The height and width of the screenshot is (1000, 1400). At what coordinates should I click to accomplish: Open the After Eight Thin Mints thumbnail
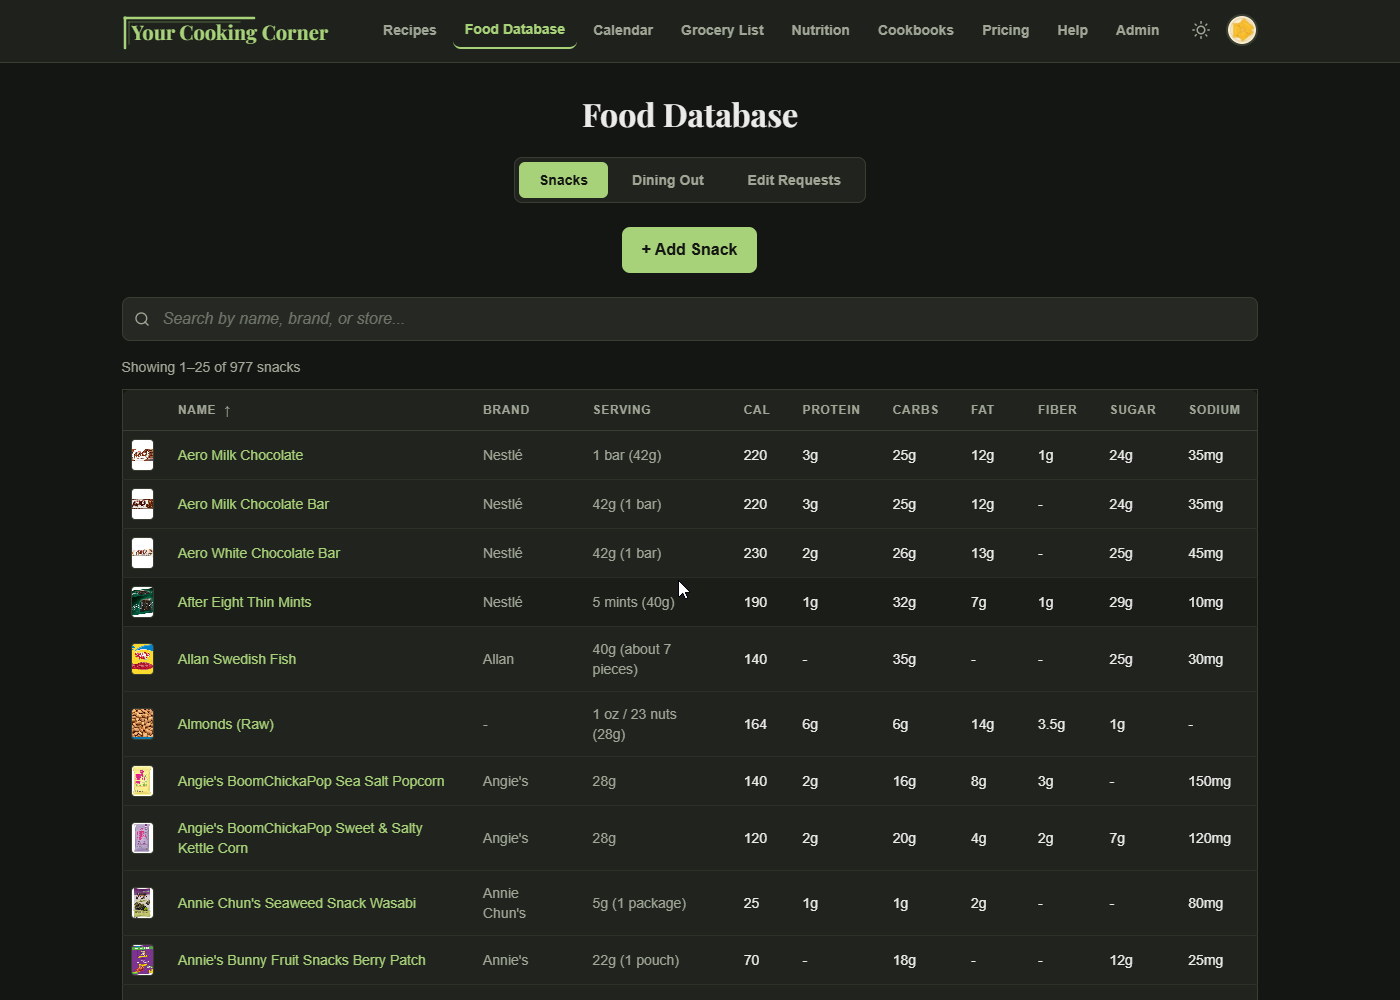pyautogui.click(x=143, y=602)
